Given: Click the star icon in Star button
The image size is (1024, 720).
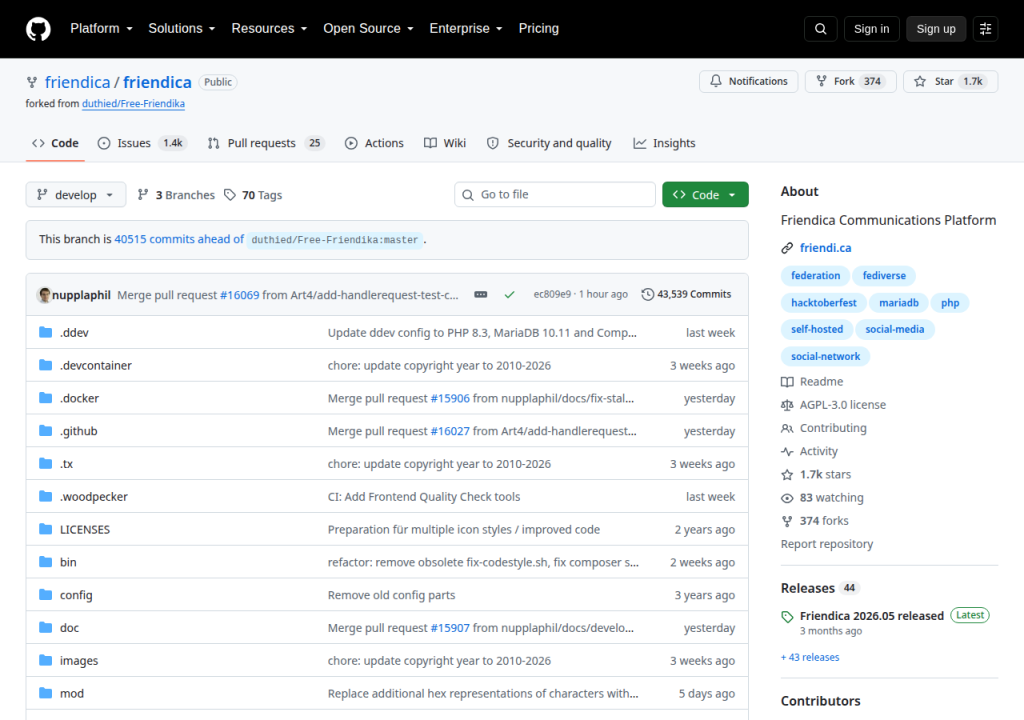Looking at the screenshot, I should pos(920,81).
